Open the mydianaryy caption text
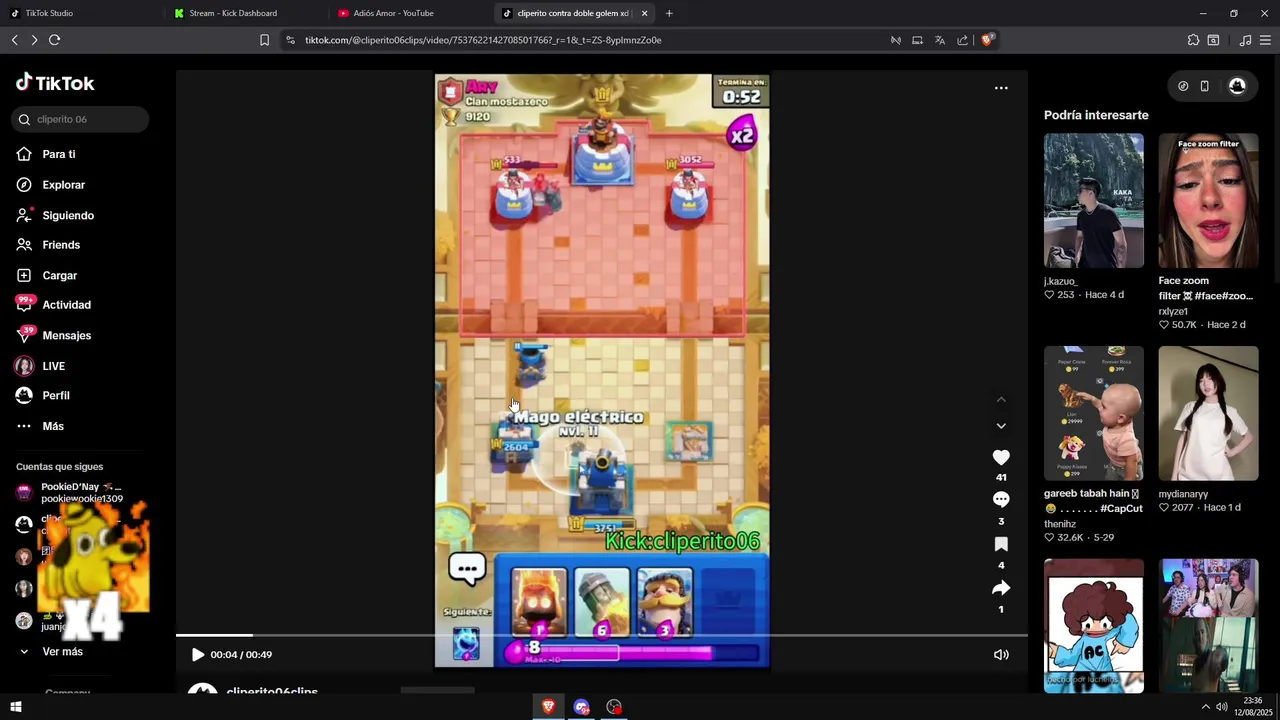 pos(1183,494)
